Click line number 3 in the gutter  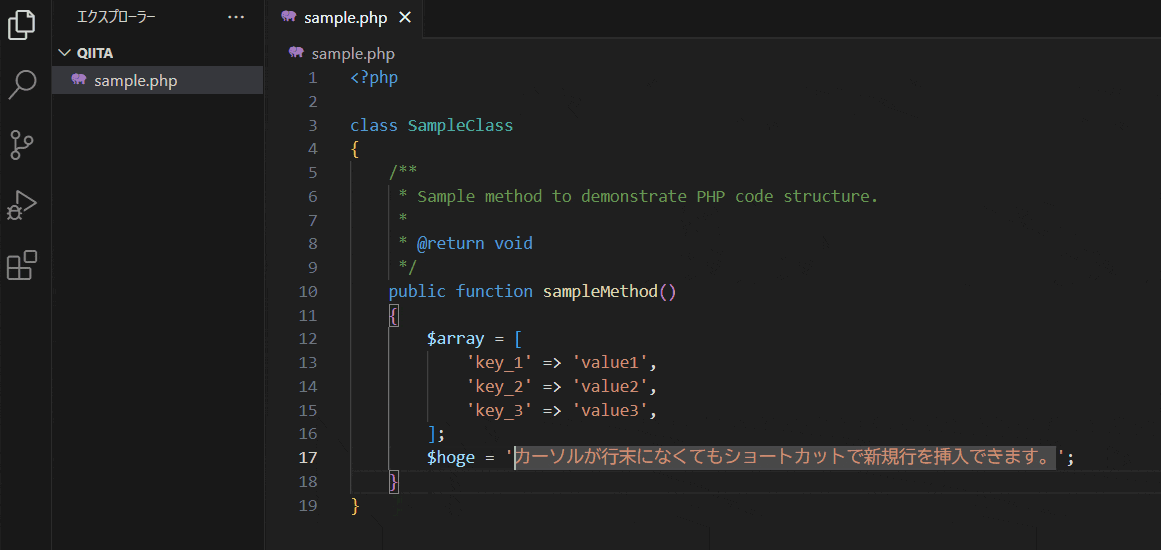tap(312, 125)
